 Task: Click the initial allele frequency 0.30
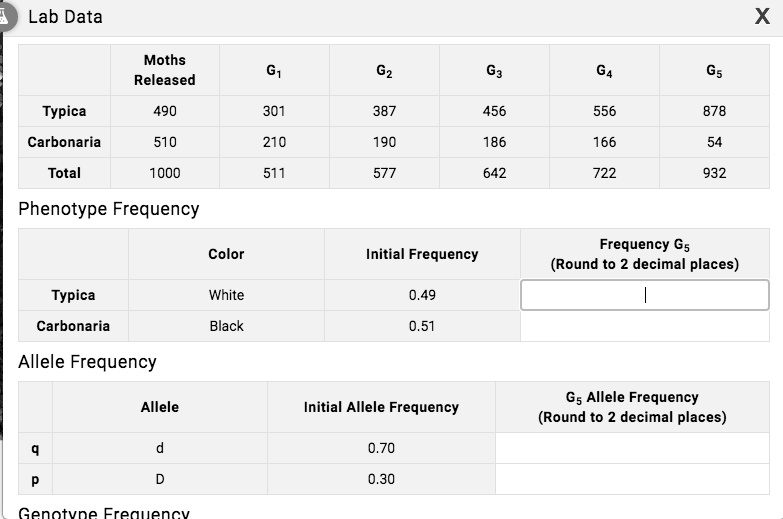coord(381,479)
